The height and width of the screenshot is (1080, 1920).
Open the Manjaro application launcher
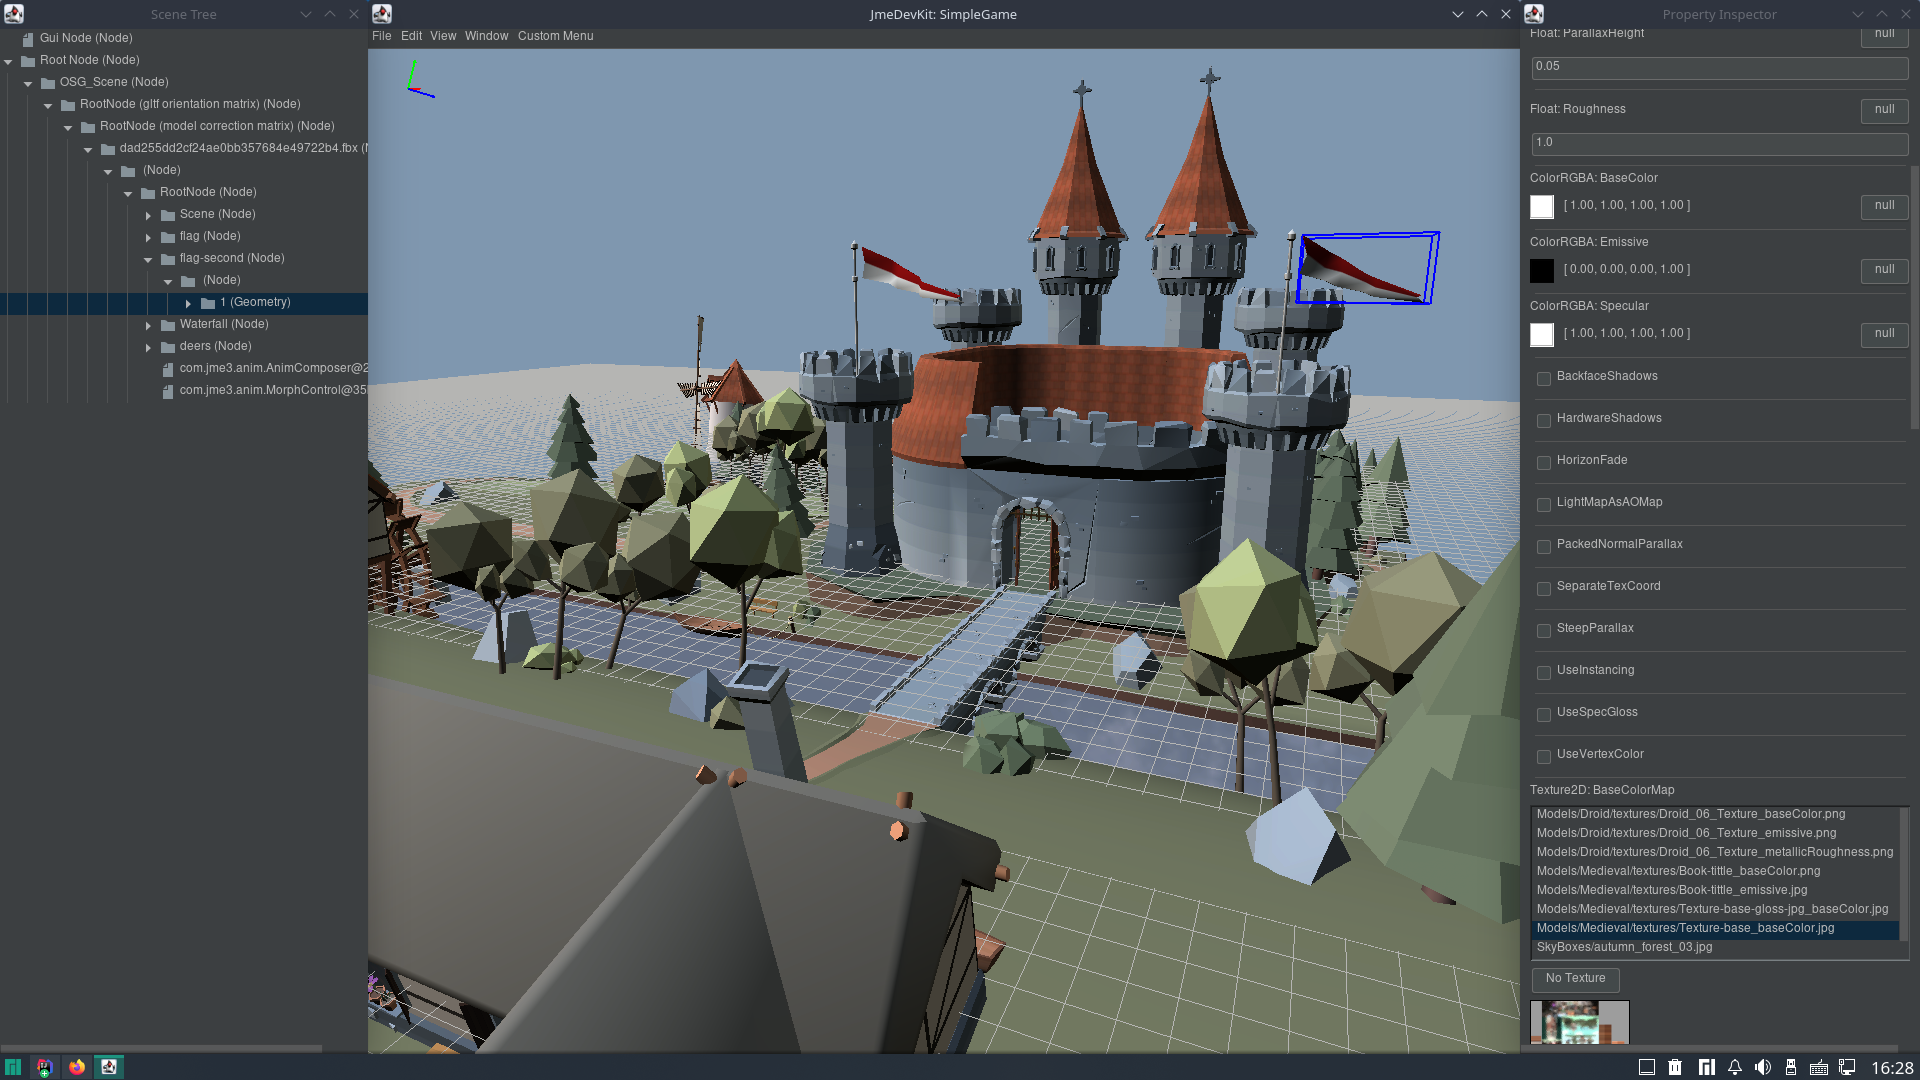pyautogui.click(x=13, y=1067)
